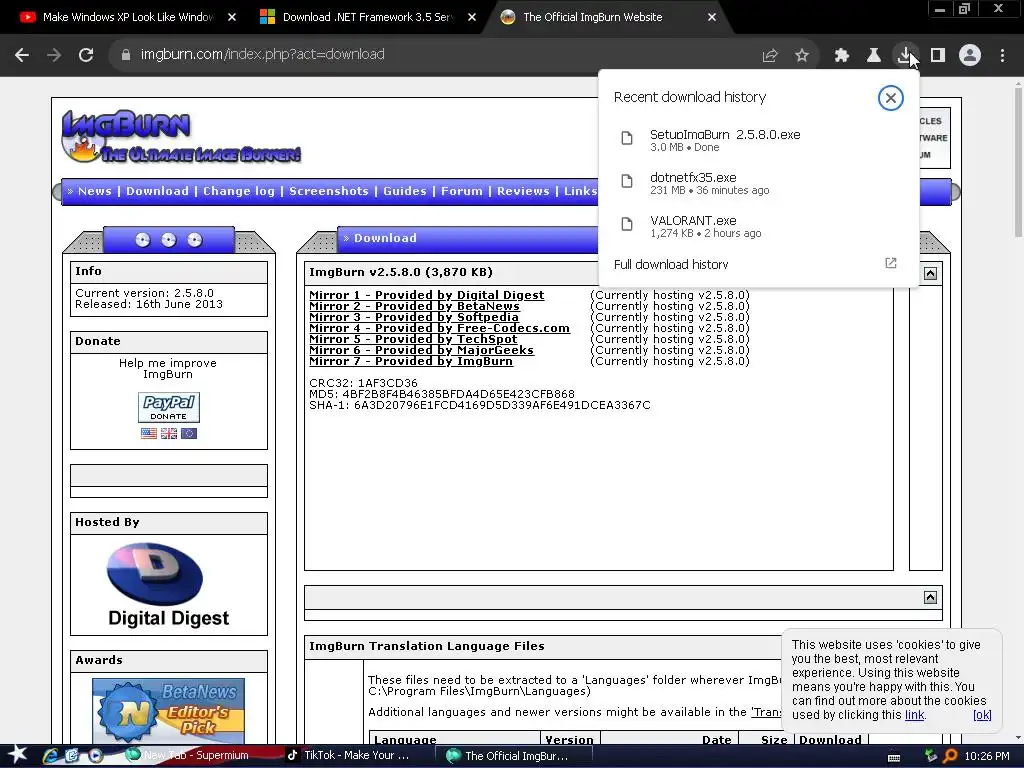Reload the ImgBurn download page

[x=86, y=55]
